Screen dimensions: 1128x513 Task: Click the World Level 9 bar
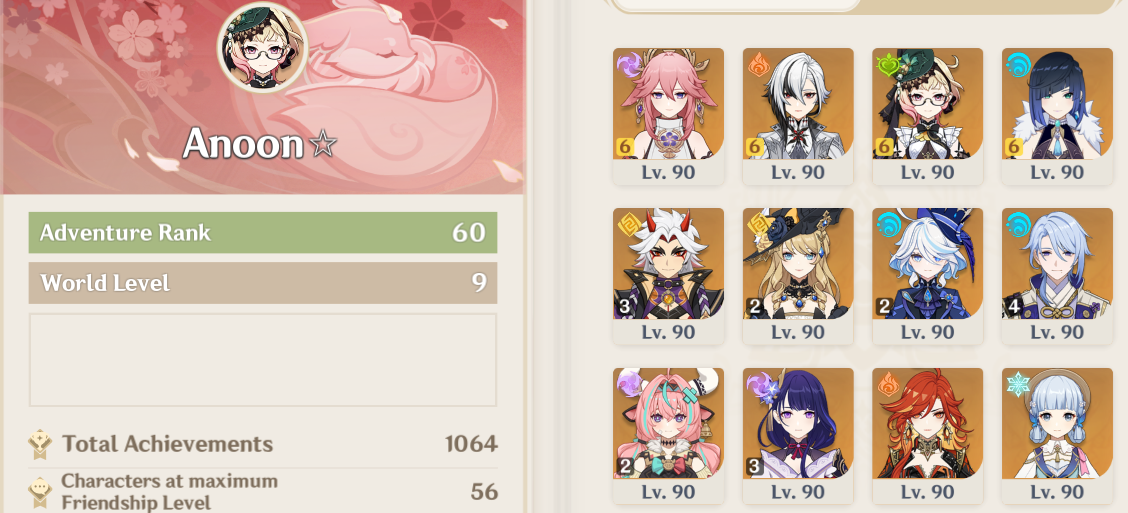tap(263, 283)
